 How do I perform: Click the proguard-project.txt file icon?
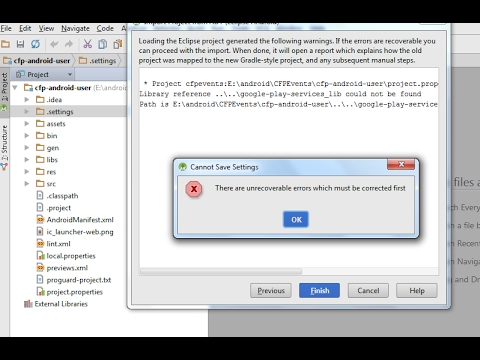pyautogui.click(x=40, y=280)
